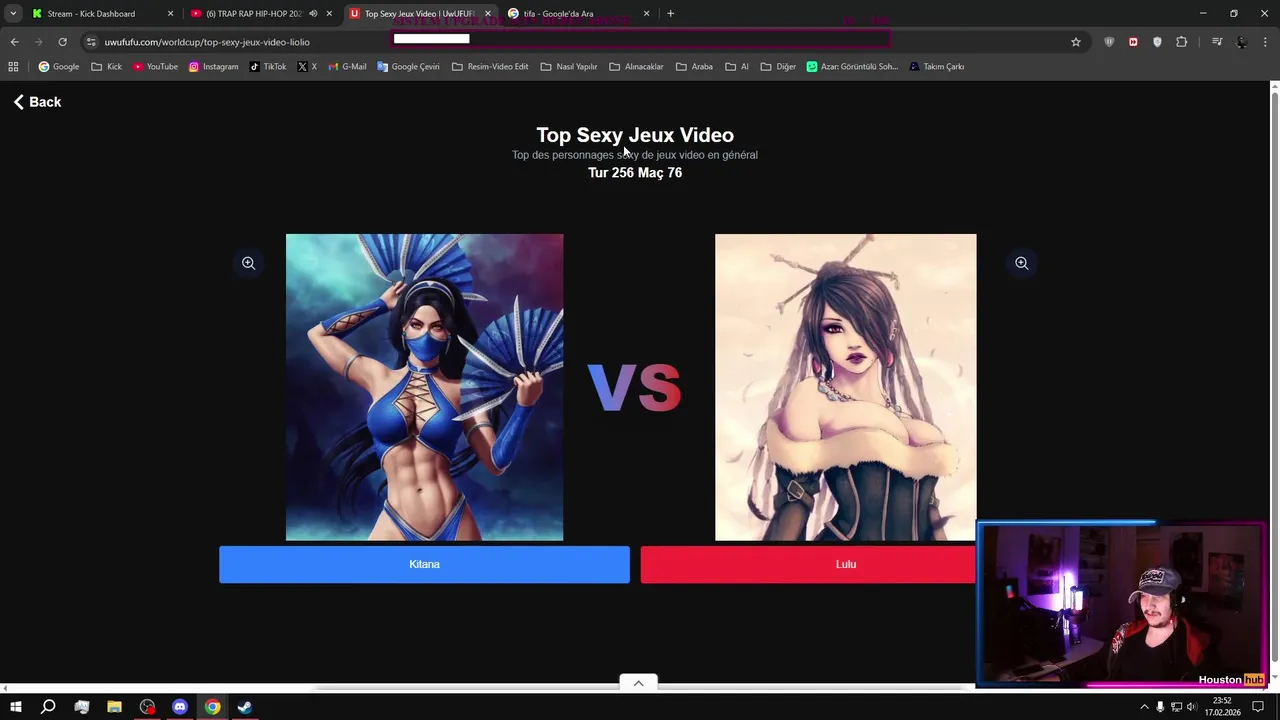Open Windows taskbar search
The height and width of the screenshot is (720, 1280).
(x=48, y=707)
